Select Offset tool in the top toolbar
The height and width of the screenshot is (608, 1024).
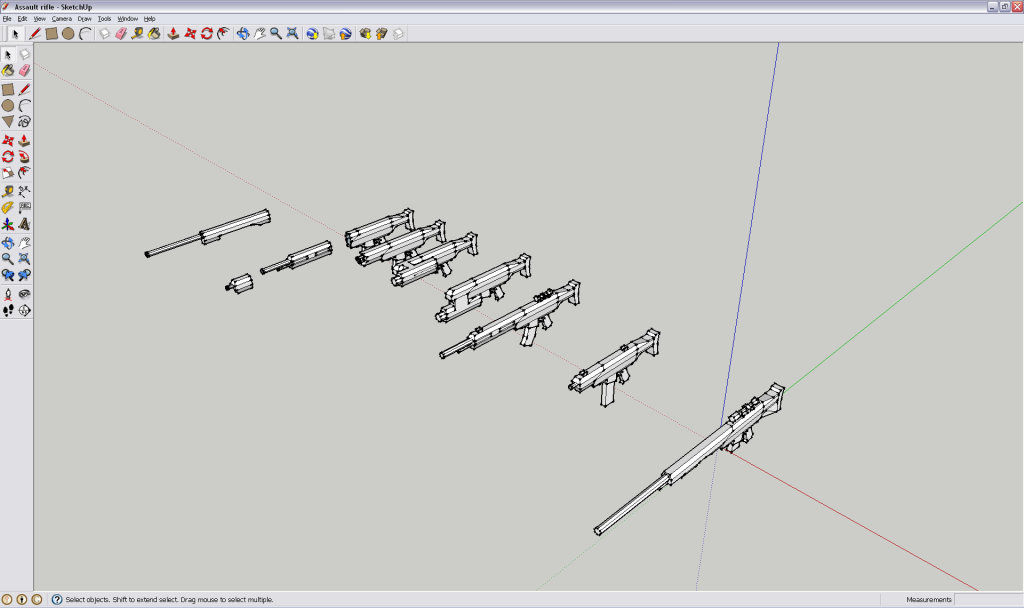223,33
